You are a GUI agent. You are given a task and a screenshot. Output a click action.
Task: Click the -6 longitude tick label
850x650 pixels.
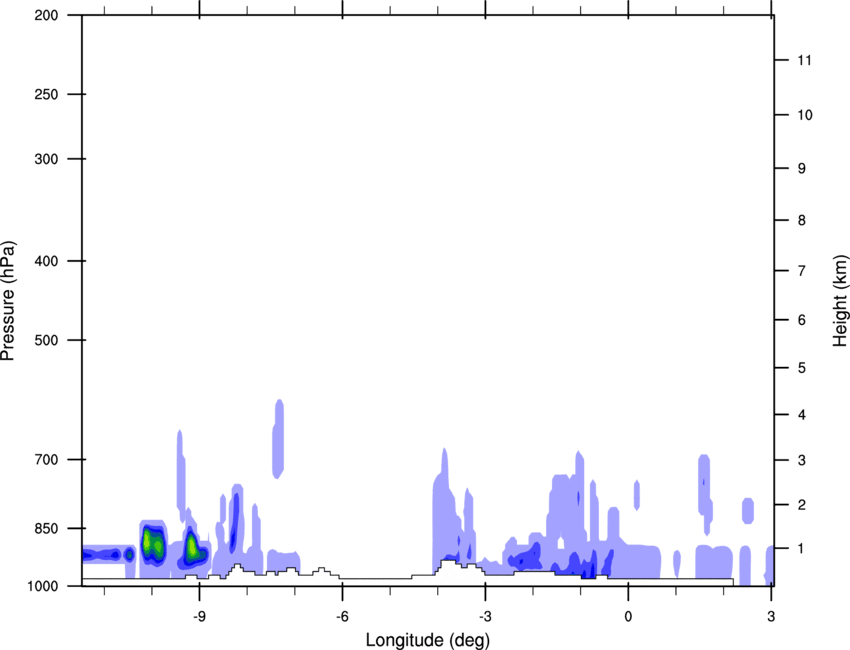pos(342,617)
